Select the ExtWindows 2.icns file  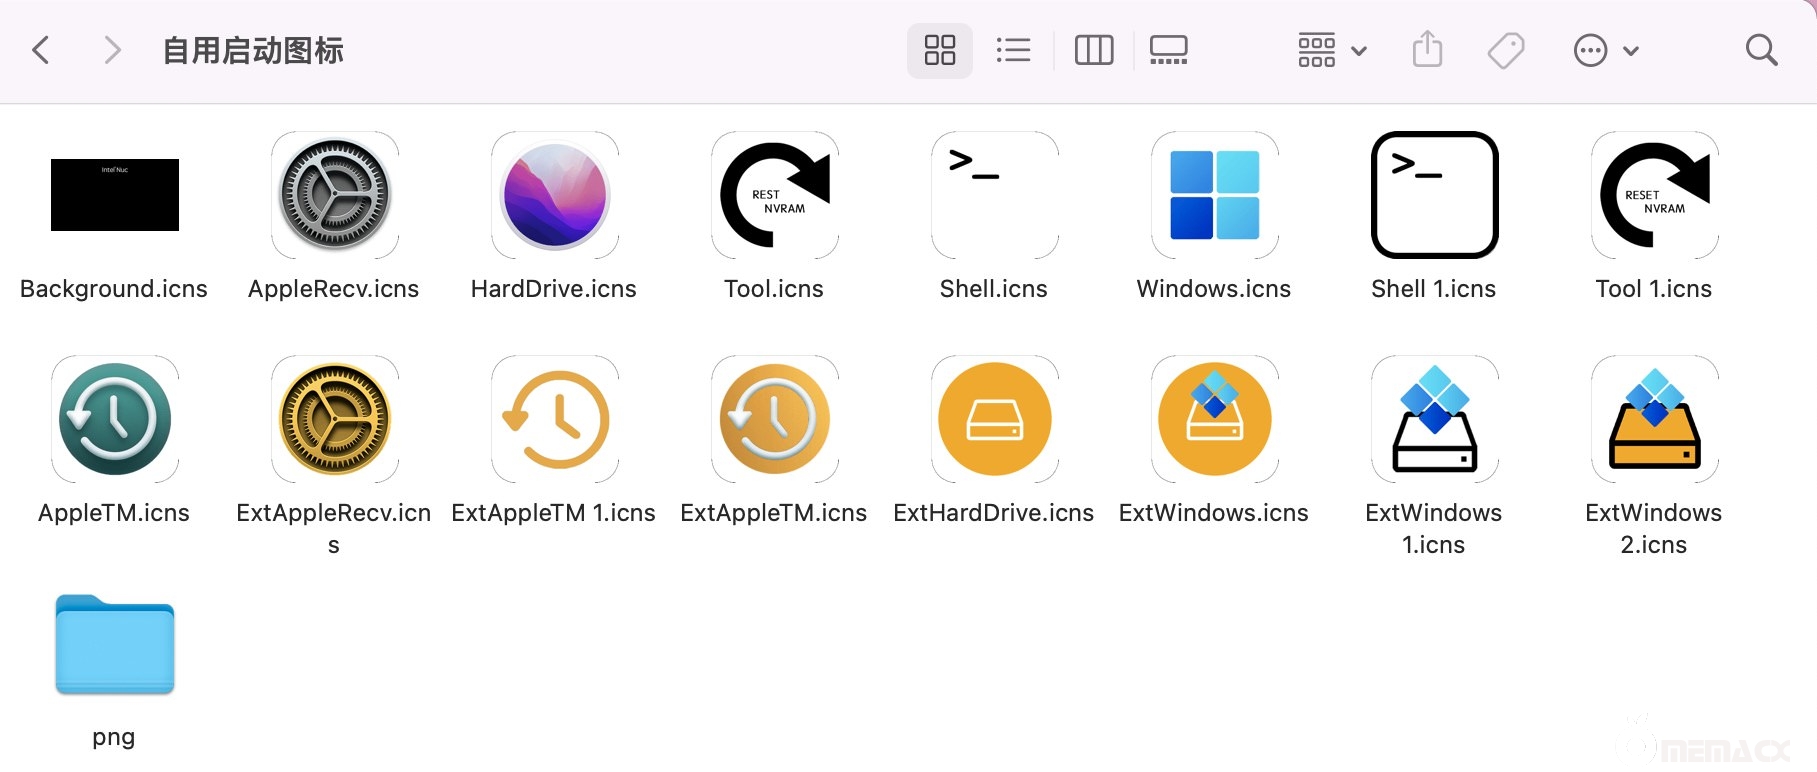[1654, 419]
